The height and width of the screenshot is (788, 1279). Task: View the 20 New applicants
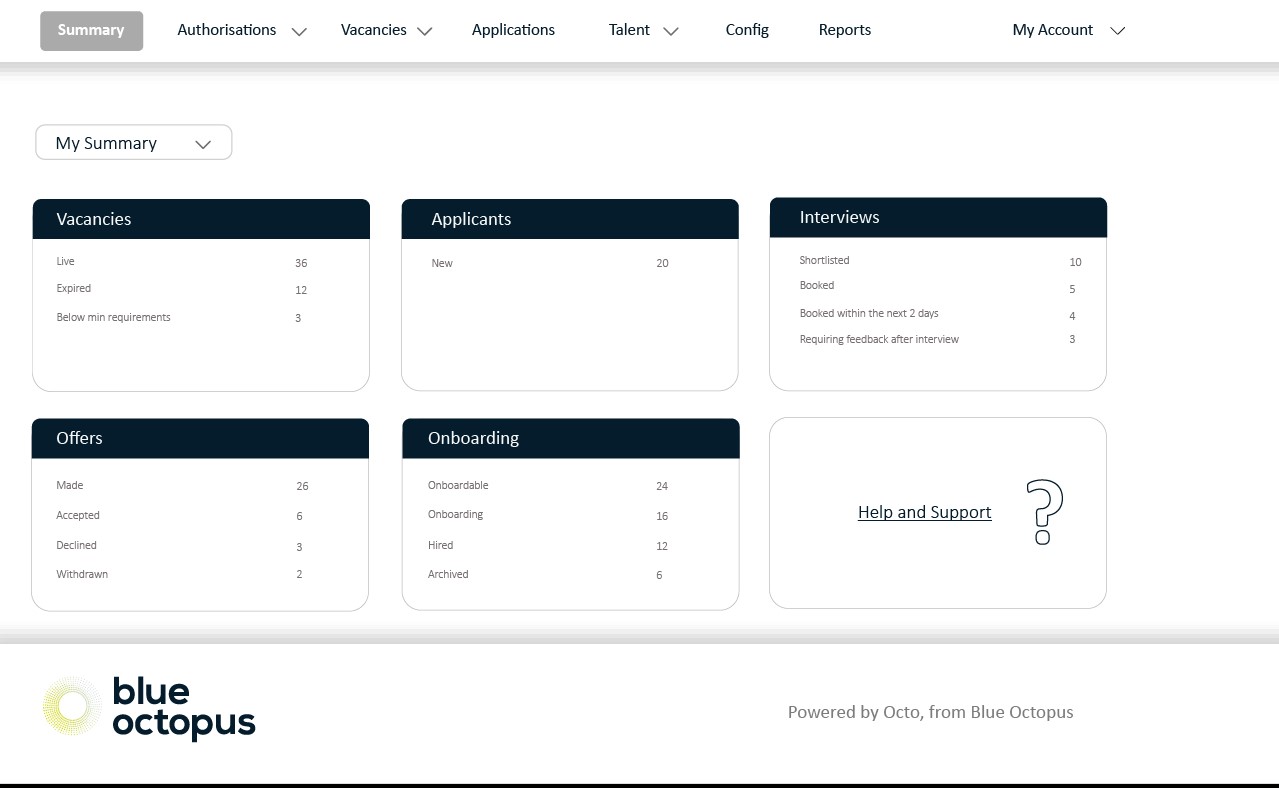click(550, 263)
